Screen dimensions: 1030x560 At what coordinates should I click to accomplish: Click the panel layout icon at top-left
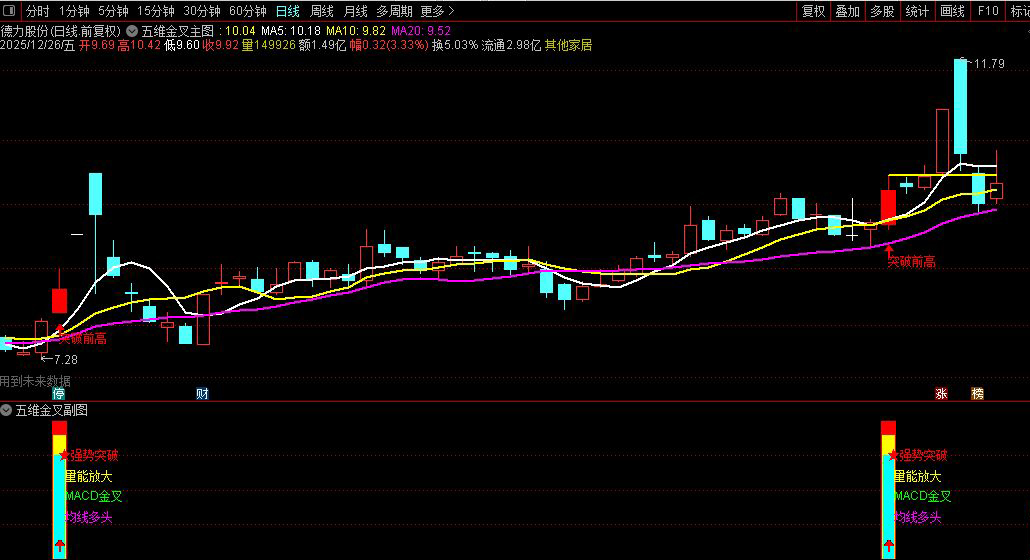point(9,11)
